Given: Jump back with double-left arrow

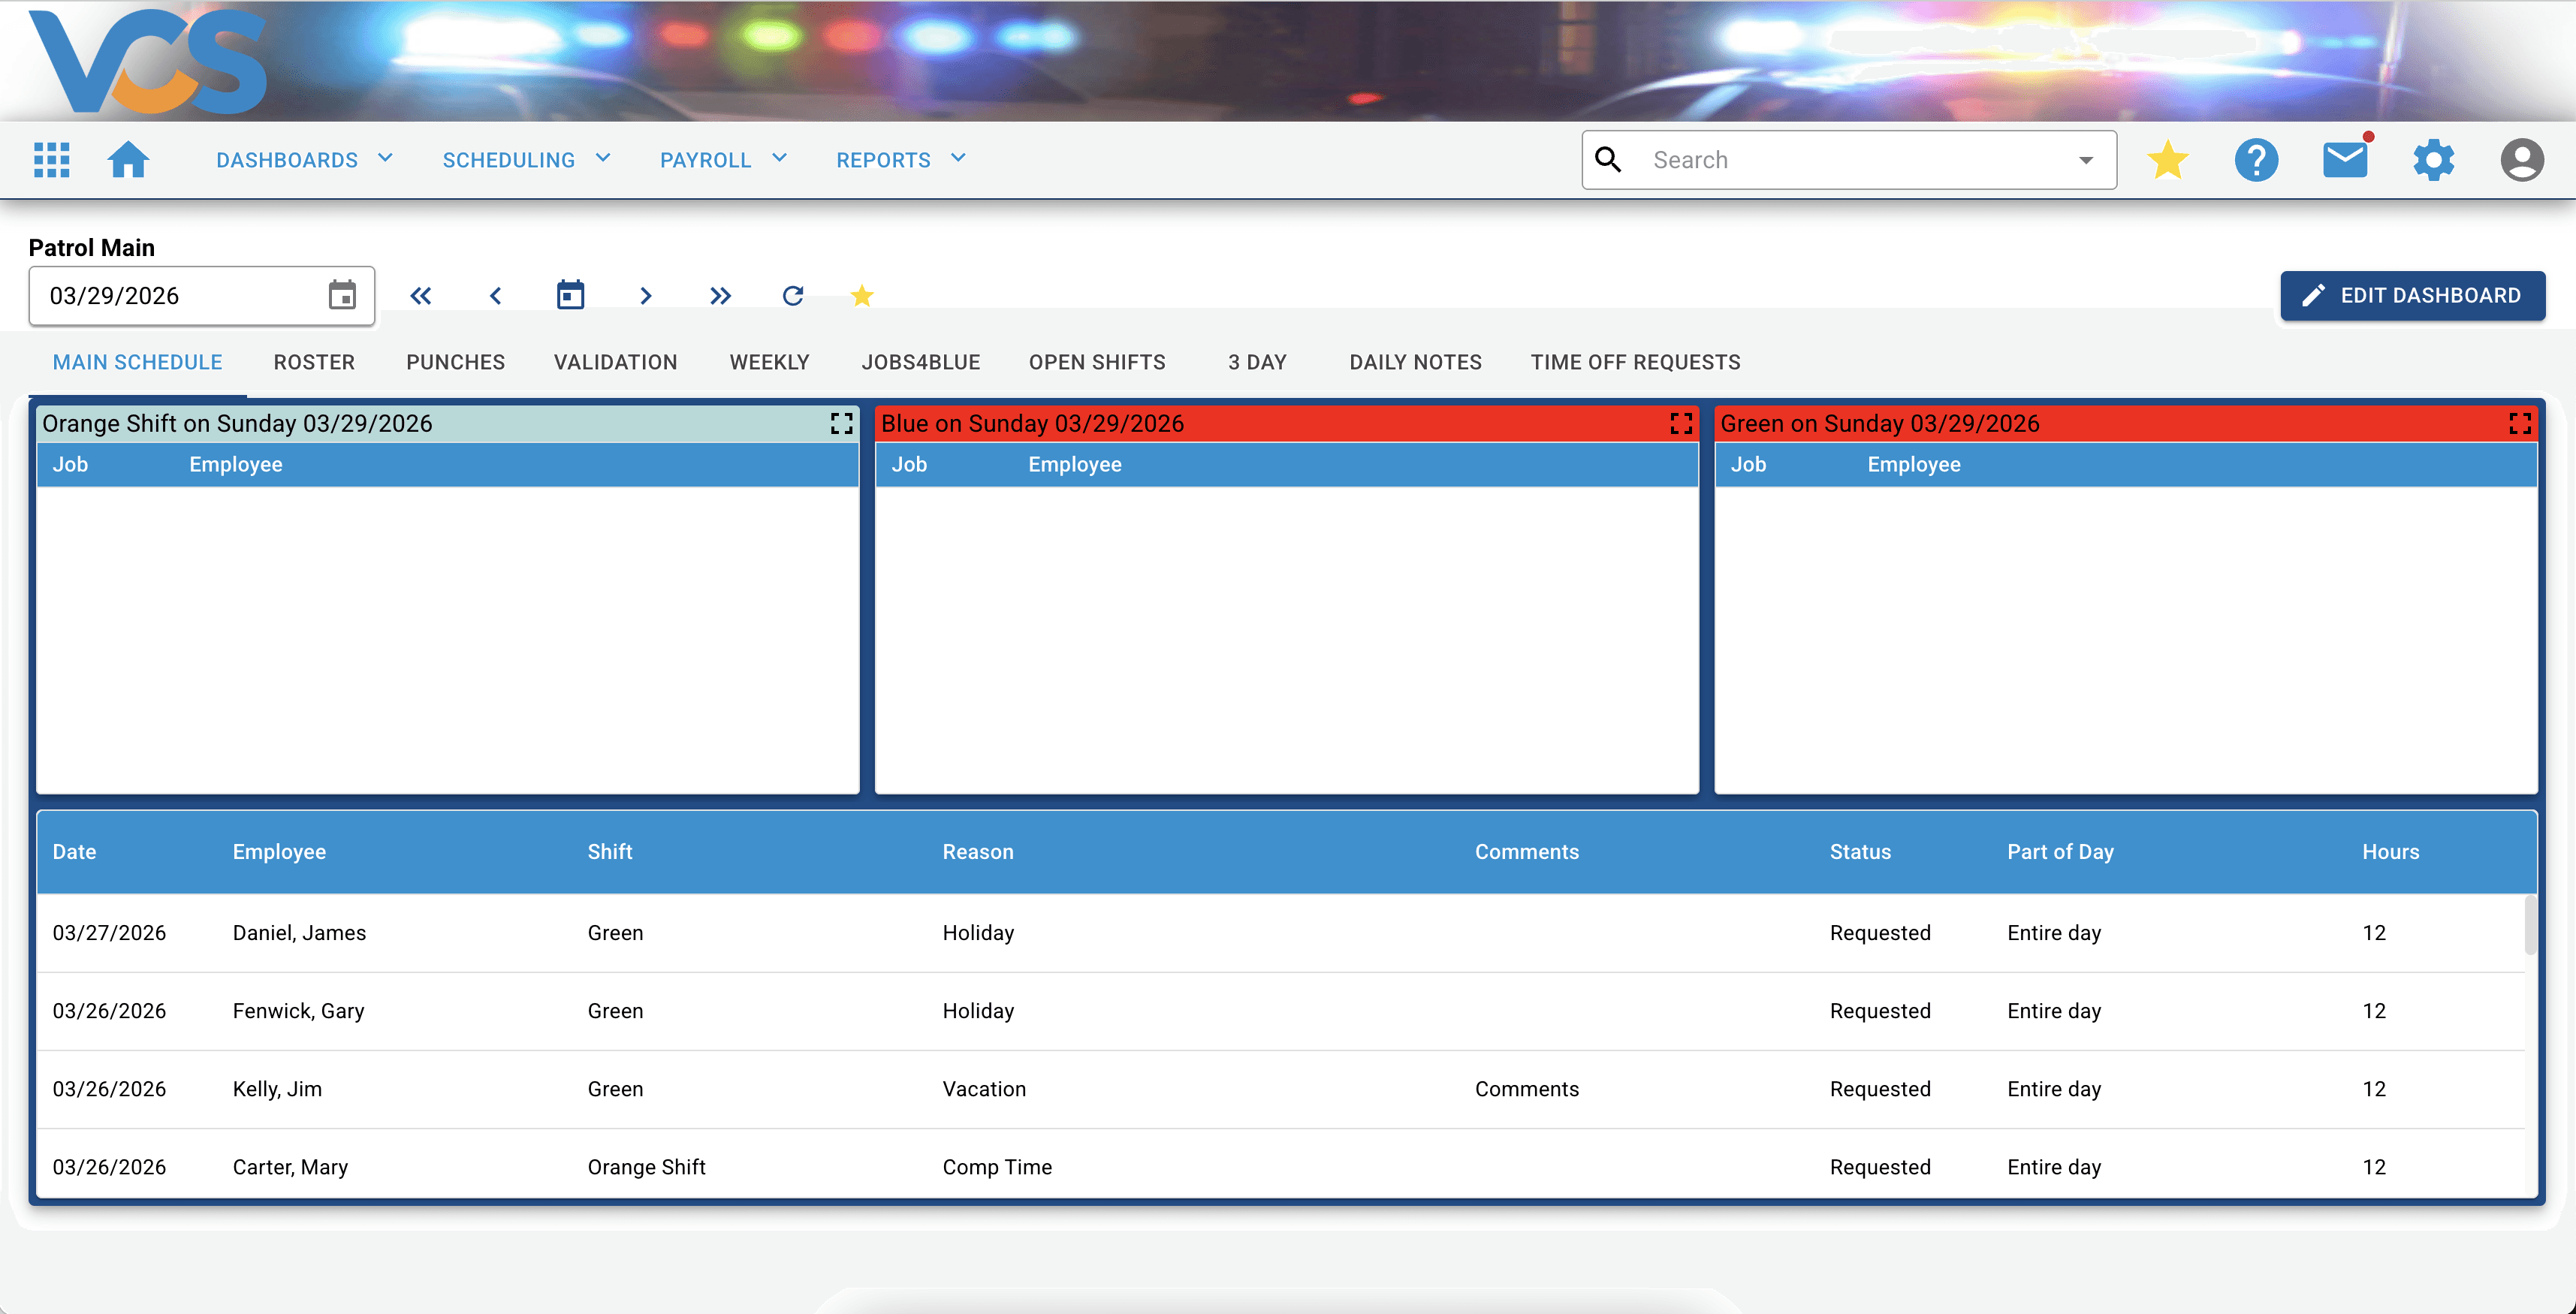Looking at the screenshot, I should point(421,296).
